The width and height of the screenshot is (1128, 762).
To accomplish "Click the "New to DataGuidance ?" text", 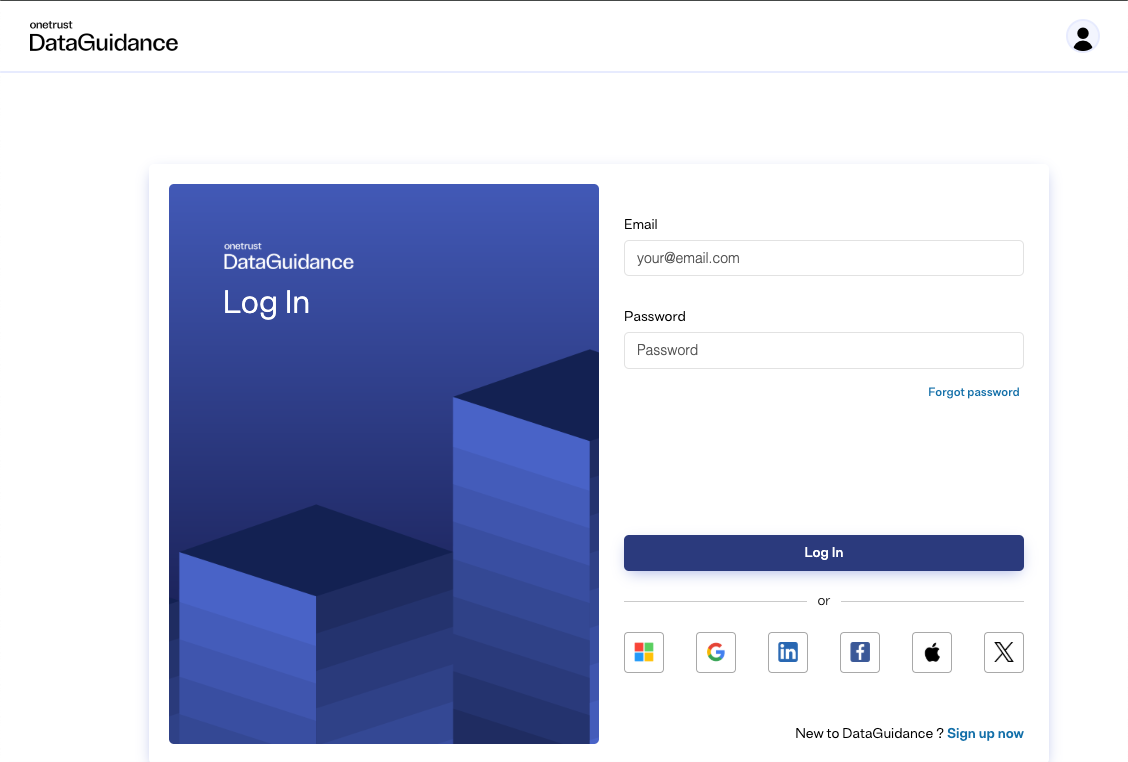I will pos(868,733).
